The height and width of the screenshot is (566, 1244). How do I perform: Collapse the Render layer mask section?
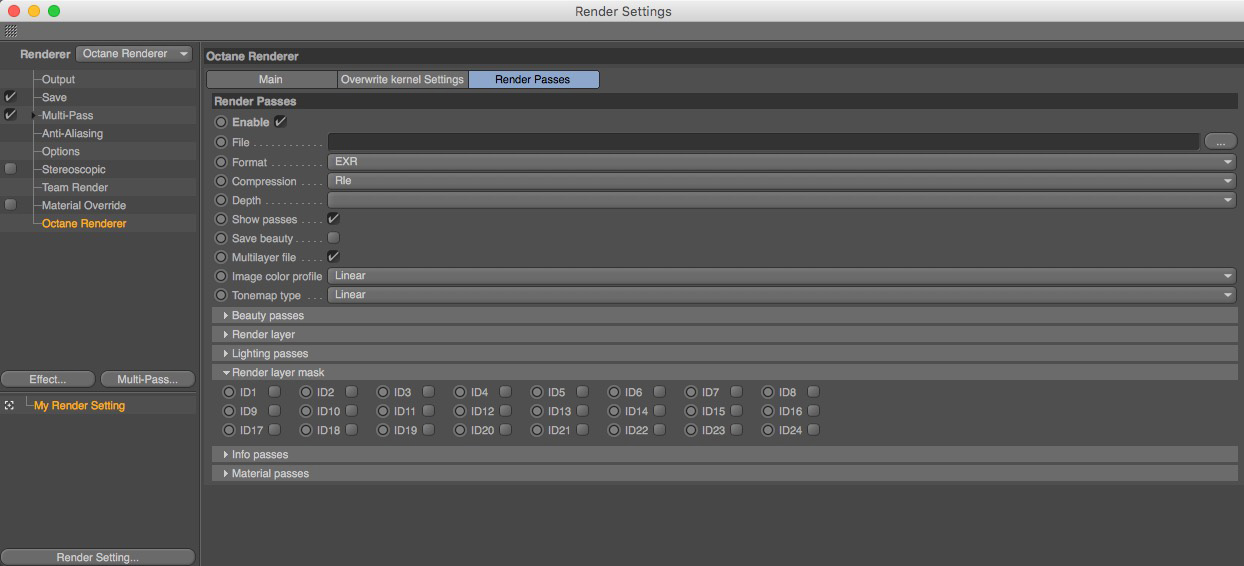tap(725, 373)
